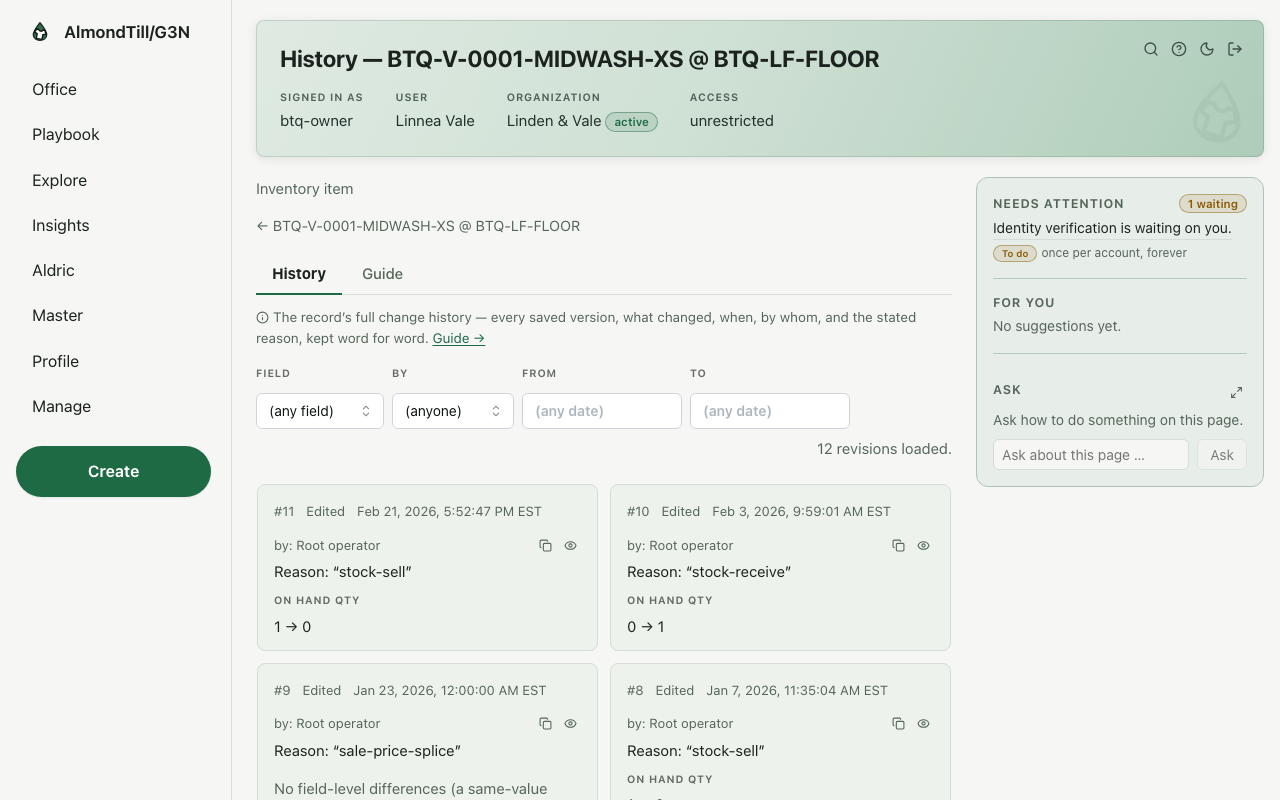Open the search icon in header

1151,49
